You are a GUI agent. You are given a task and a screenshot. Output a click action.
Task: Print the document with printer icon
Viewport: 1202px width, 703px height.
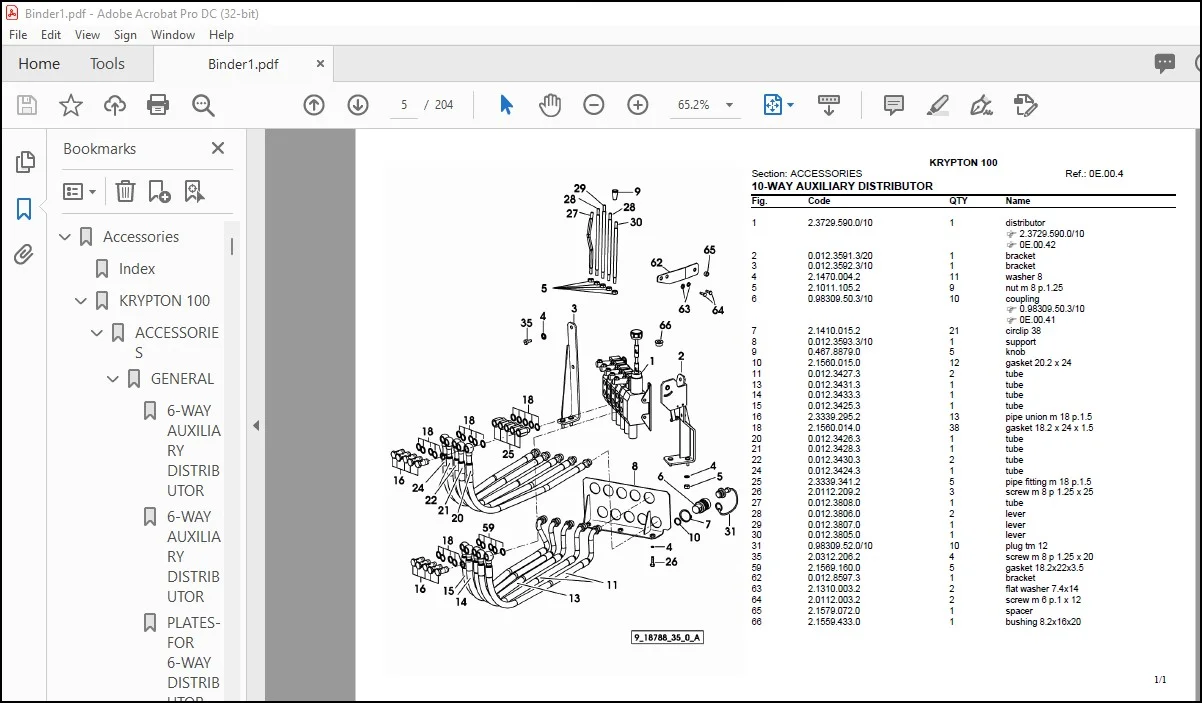coord(158,105)
